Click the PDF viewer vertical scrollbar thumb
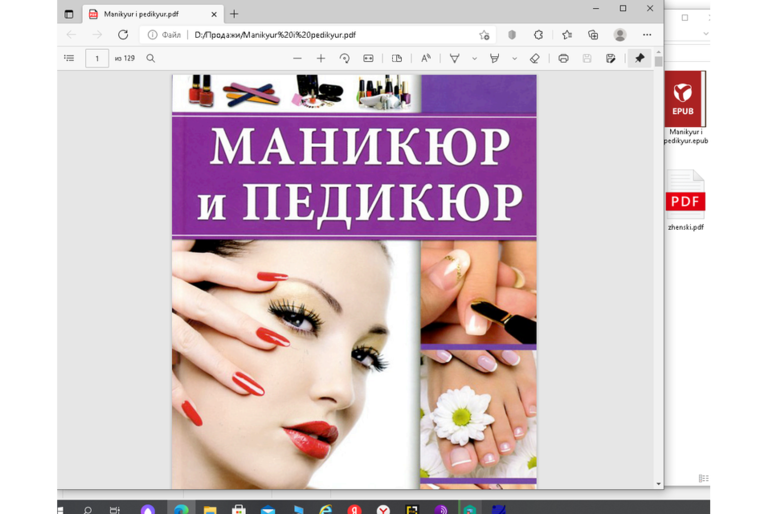 point(659,61)
